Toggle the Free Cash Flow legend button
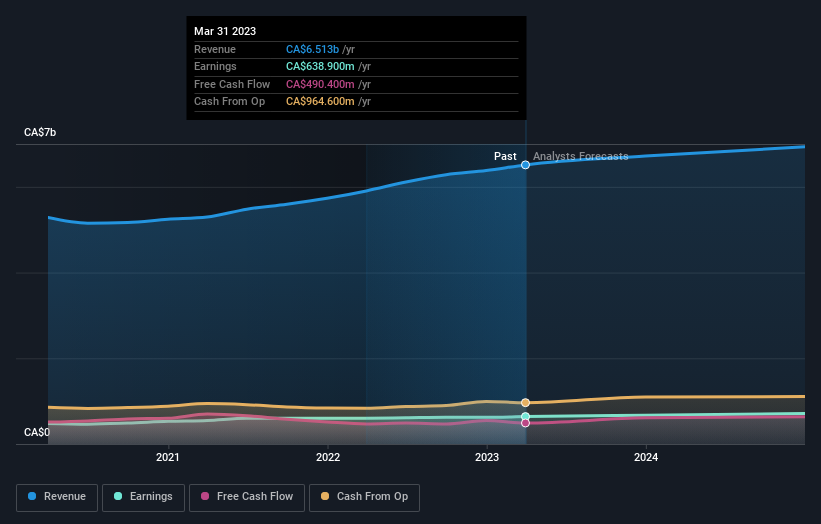This screenshot has height=524, width=821. click(x=247, y=497)
